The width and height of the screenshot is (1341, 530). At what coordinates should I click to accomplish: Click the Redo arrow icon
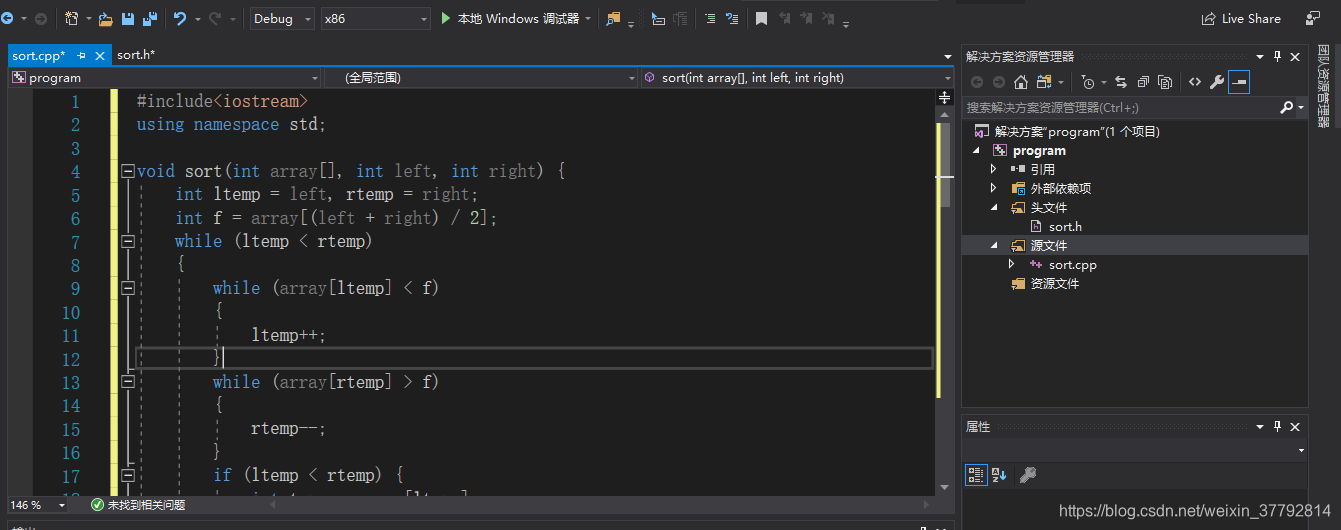point(215,19)
